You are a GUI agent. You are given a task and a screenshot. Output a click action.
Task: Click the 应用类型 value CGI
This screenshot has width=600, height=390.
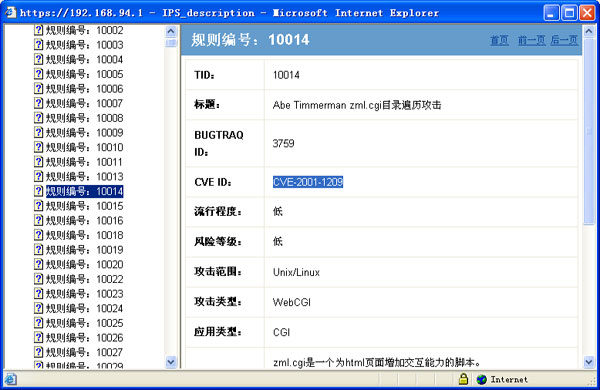pos(281,332)
